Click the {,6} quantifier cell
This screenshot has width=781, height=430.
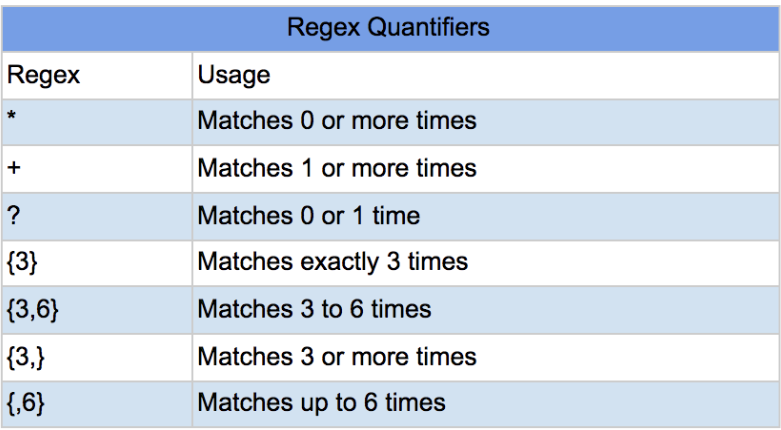97,404
